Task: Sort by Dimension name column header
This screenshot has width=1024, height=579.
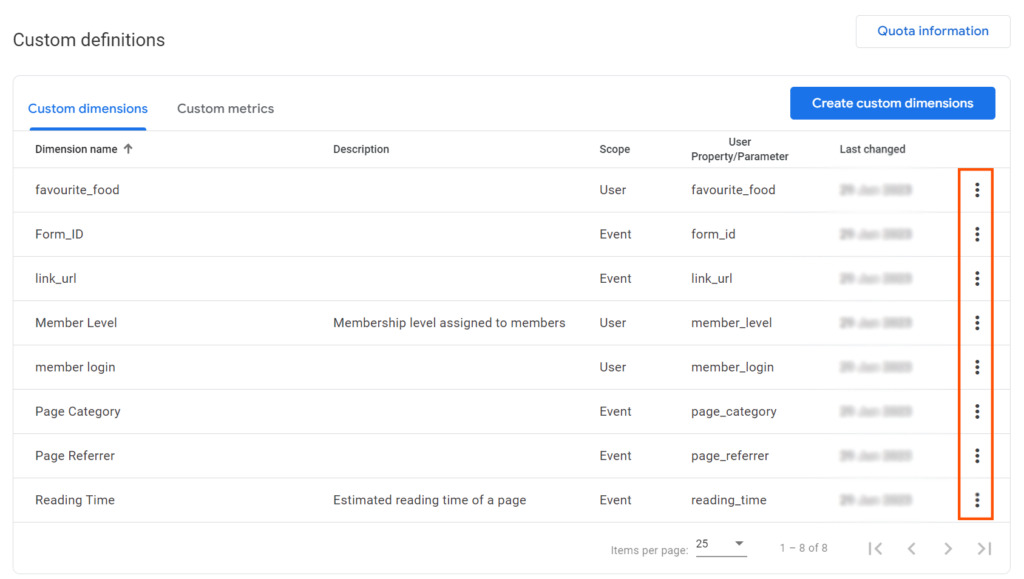Action: click(76, 149)
